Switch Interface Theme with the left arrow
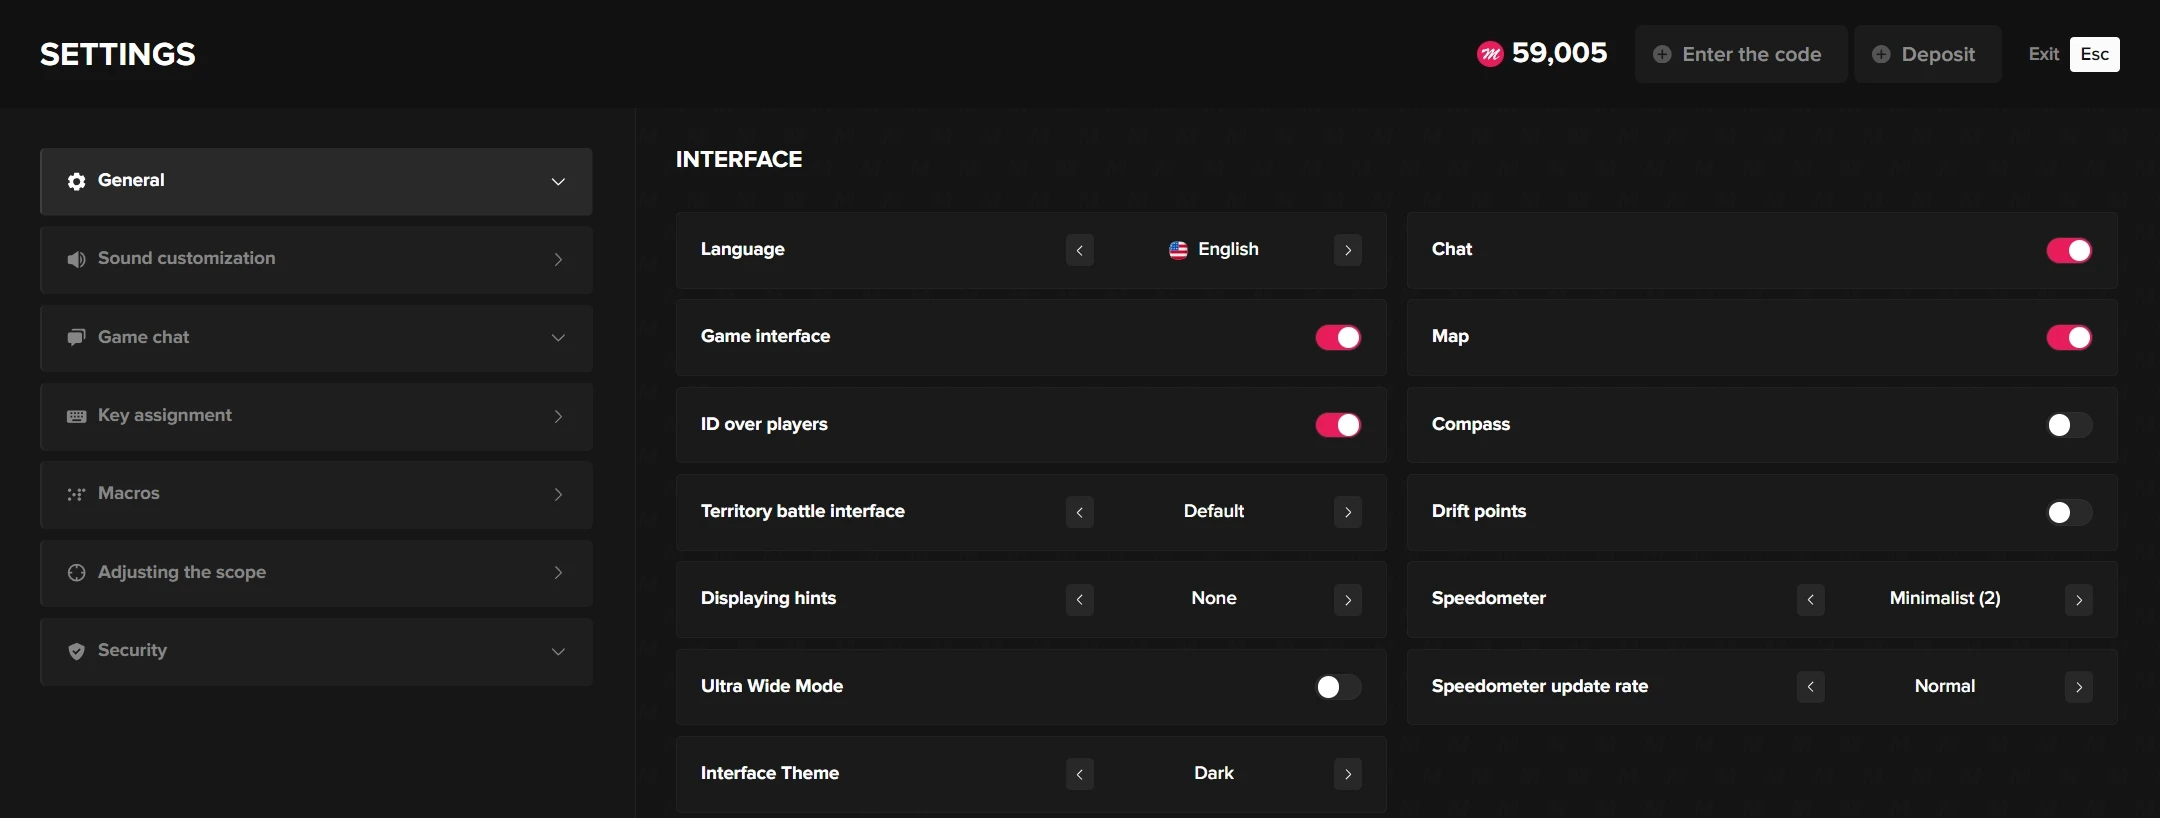2160x818 pixels. tap(1080, 774)
